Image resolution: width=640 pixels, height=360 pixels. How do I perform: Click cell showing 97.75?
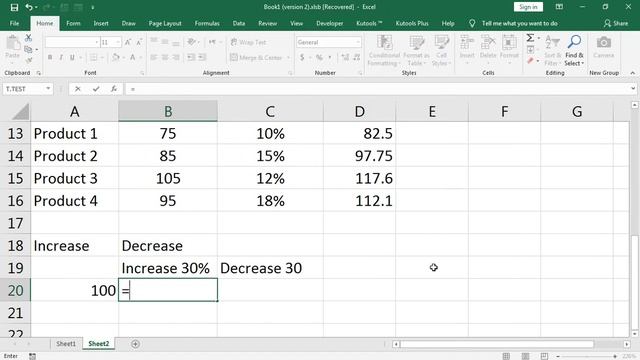coord(359,156)
